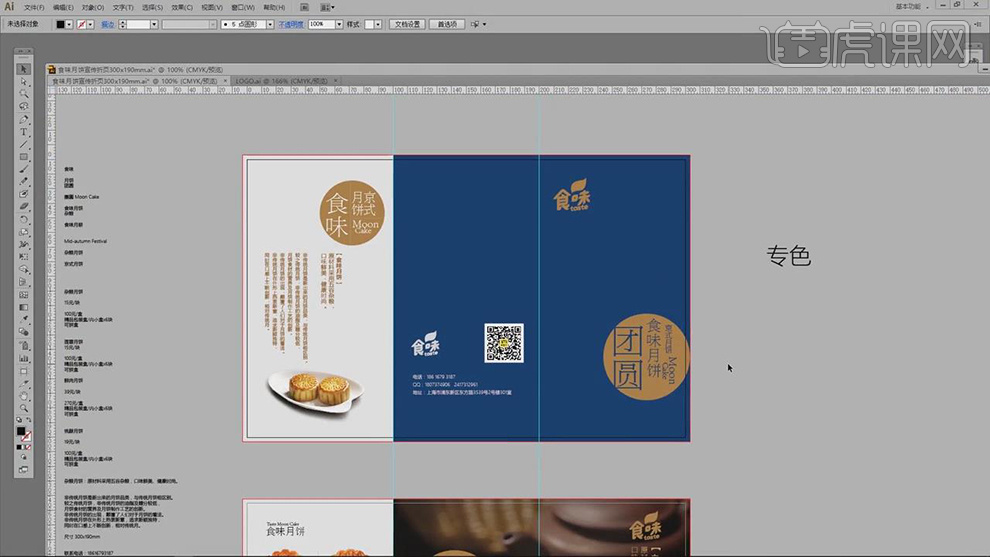
Task: Open the 文字(T) menu
Action: [x=123, y=8]
